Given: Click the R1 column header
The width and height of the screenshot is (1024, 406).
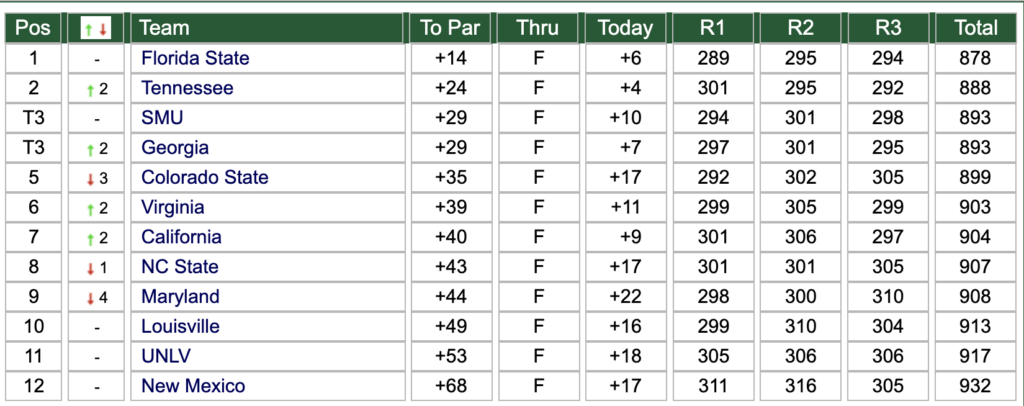Looking at the screenshot, I should pos(713,27).
